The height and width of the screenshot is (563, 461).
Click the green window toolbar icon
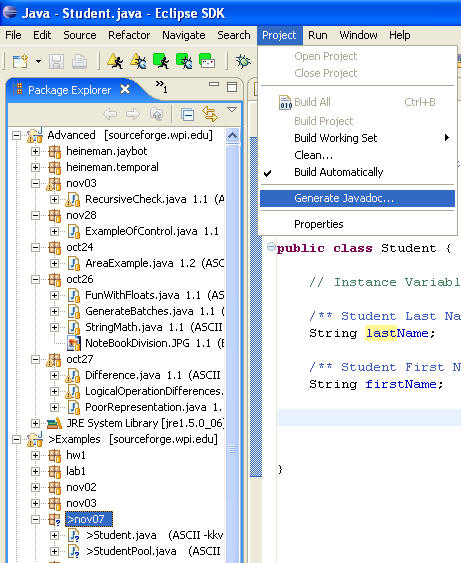tap(207, 61)
